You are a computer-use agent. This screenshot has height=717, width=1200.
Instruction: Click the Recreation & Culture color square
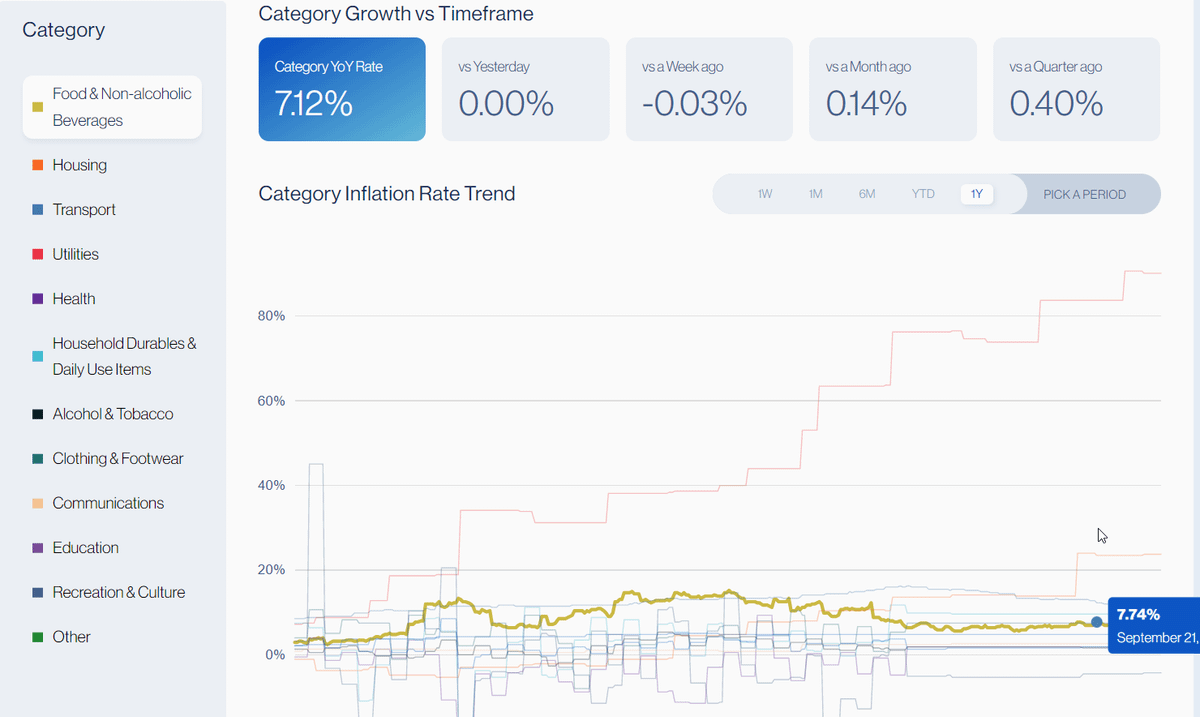point(37,593)
